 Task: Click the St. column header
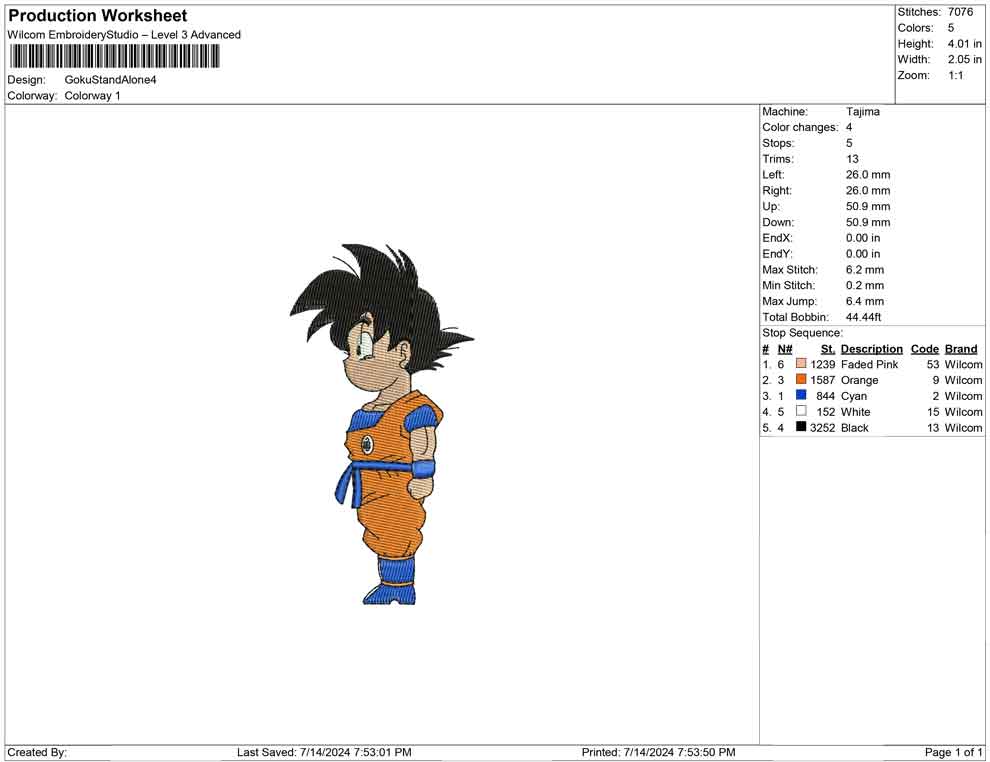tap(827, 348)
